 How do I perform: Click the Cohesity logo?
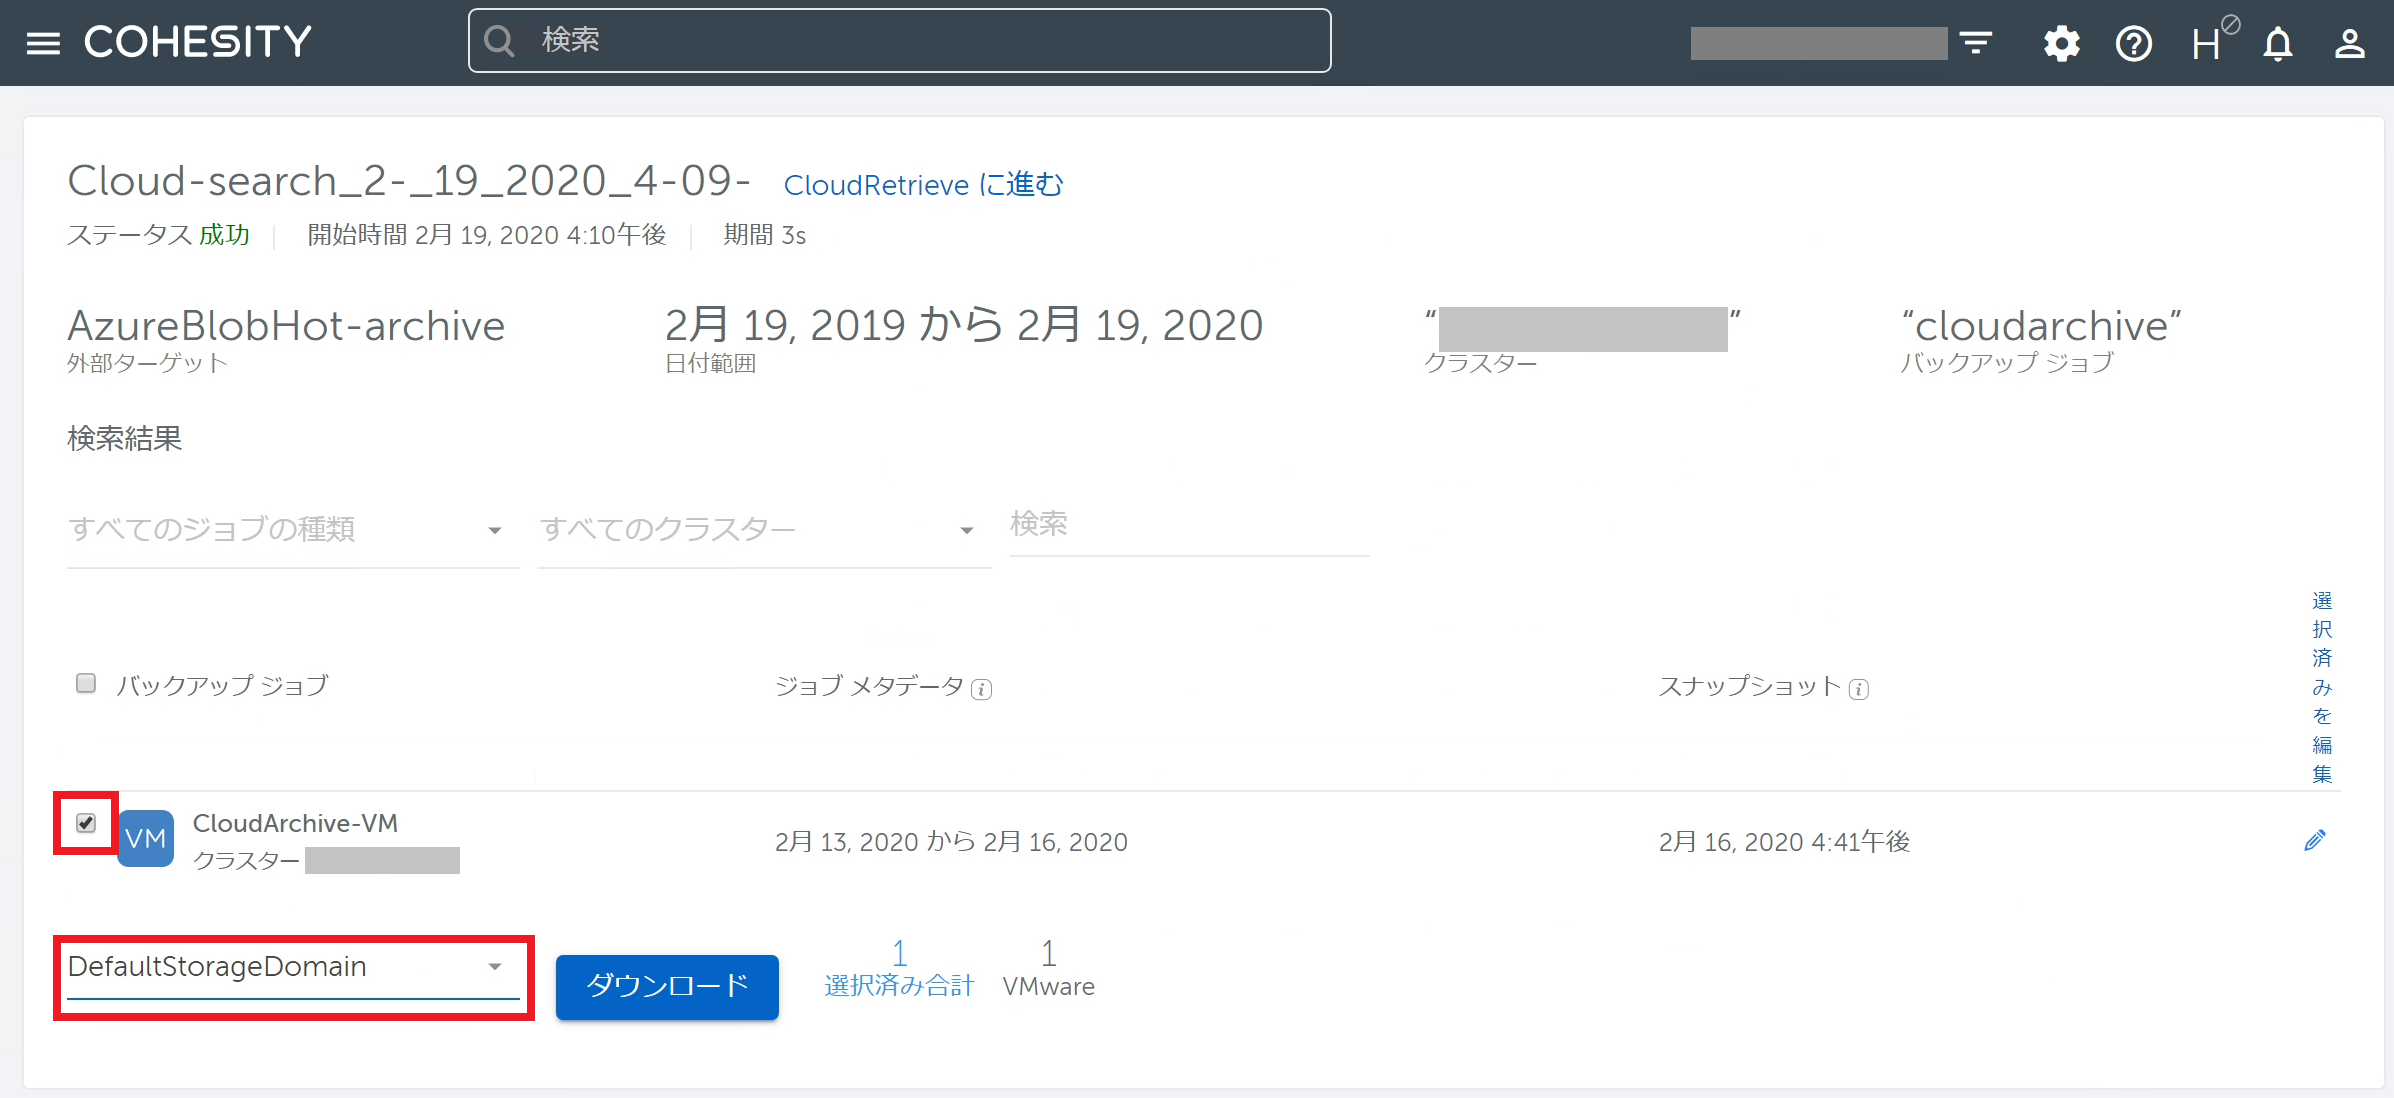(198, 42)
